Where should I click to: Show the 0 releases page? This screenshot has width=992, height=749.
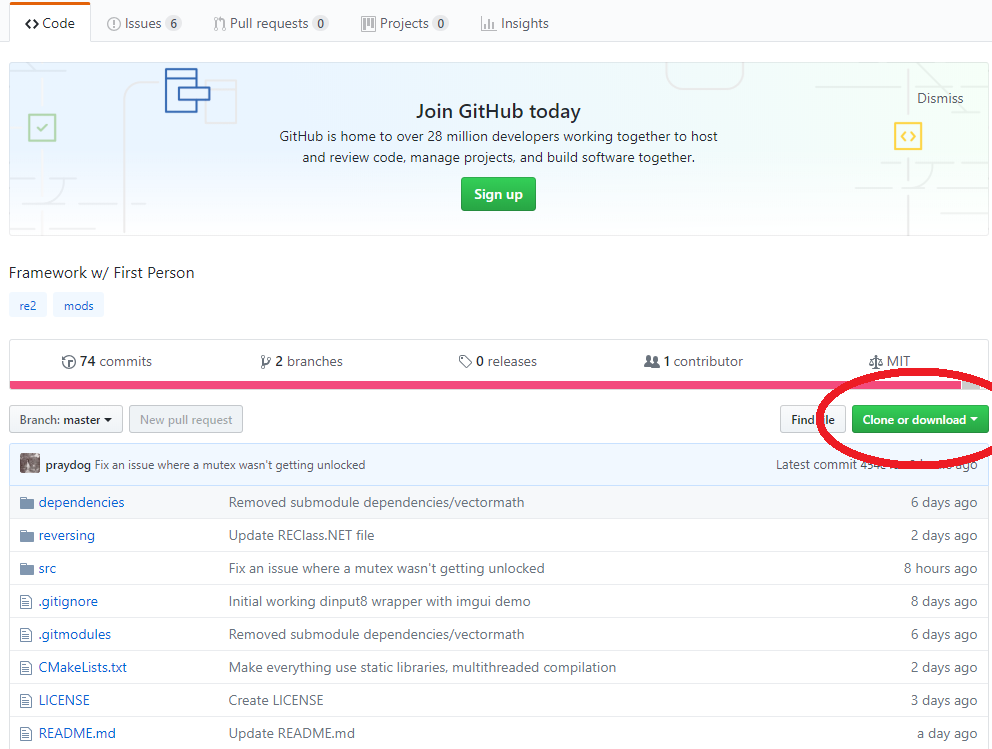(497, 361)
